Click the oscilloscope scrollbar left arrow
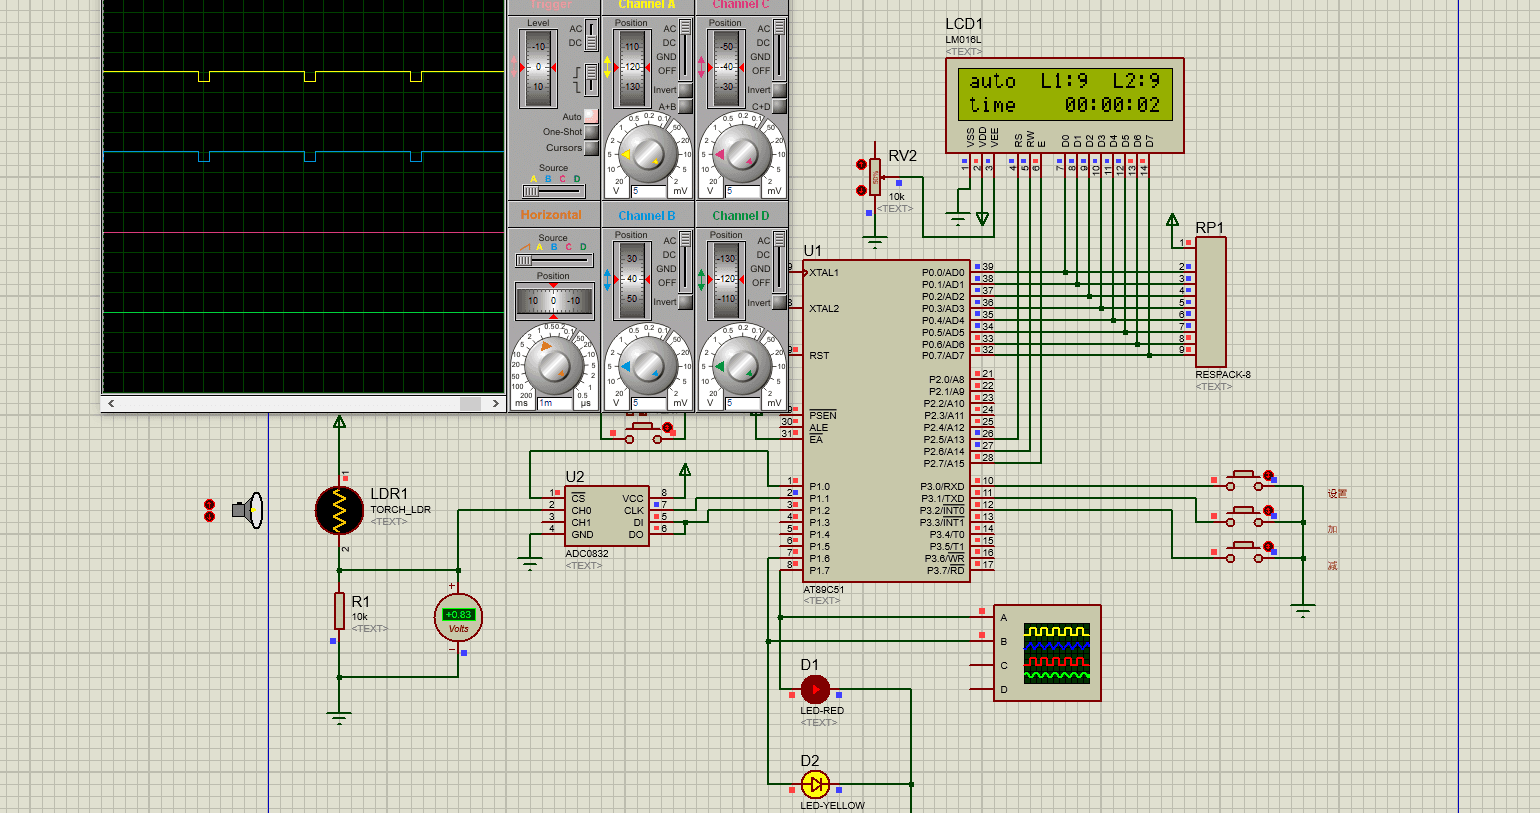The image size is (1540, 813). click(x=111, y=403)
